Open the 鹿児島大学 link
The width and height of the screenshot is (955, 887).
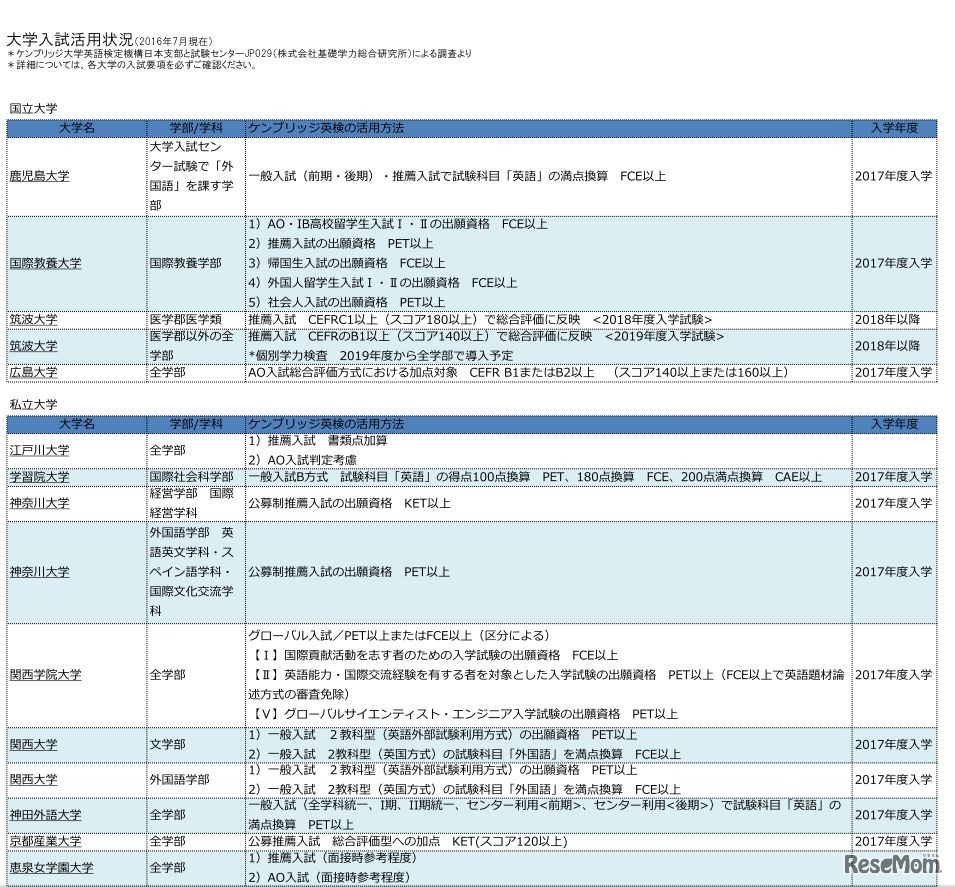point(39,176)
